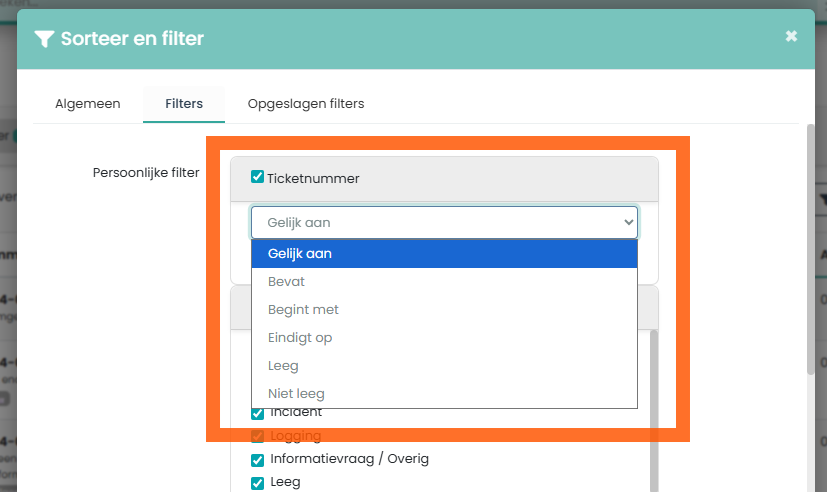Close the Sorteer en filter dialog
827x492 pixels.
click(791, 36)
